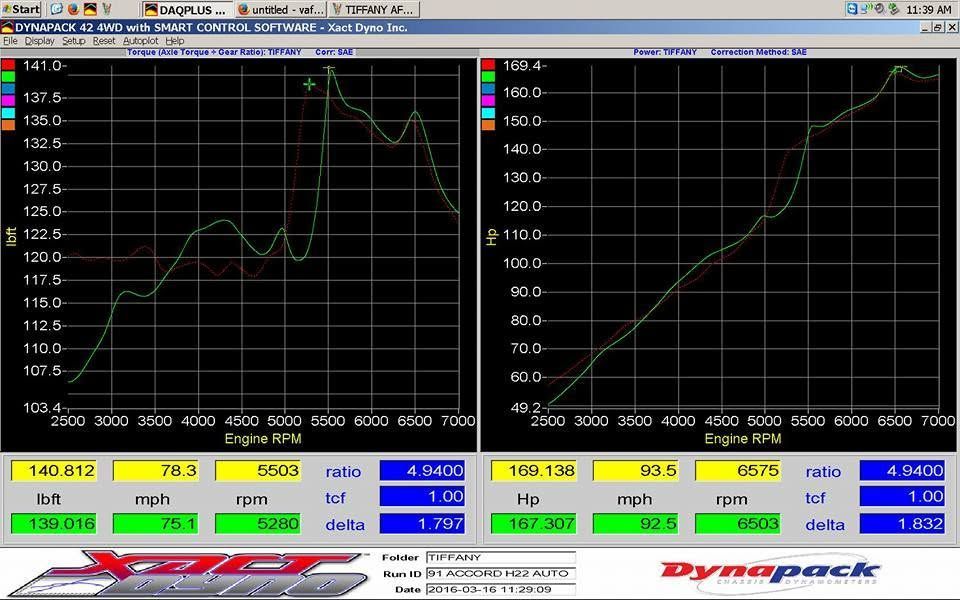Select the blue run swatch on the power graph
Viewport: 960px width, 600px height.
(x=488, y=89)
